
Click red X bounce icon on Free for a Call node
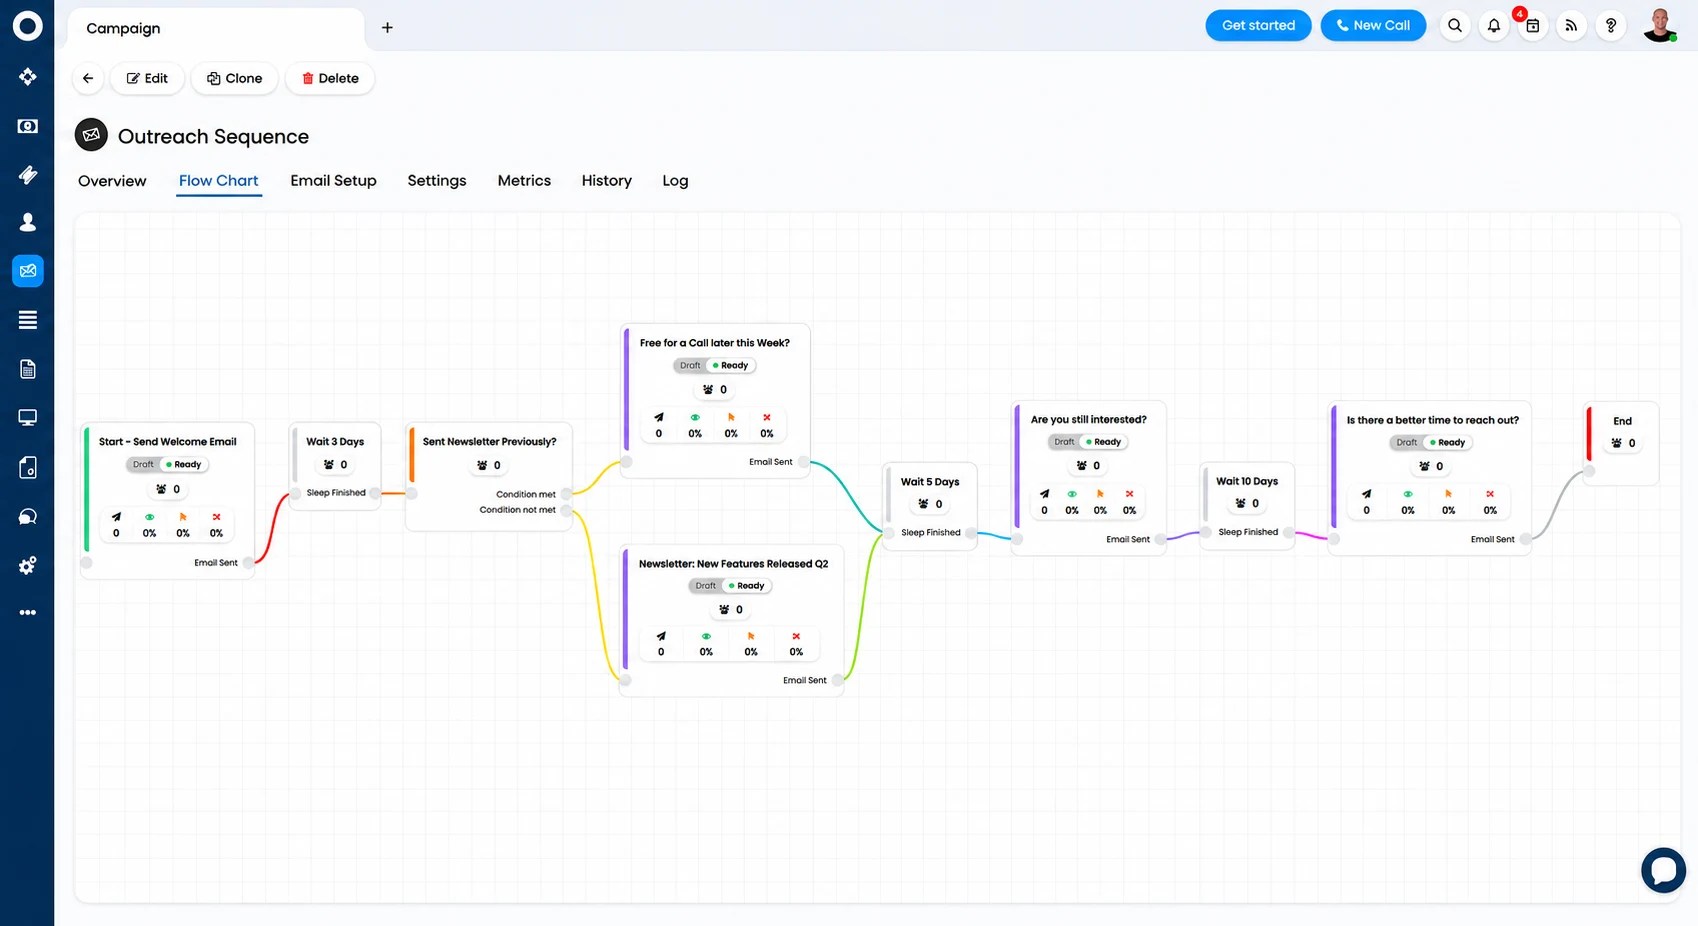pos(767,417)
